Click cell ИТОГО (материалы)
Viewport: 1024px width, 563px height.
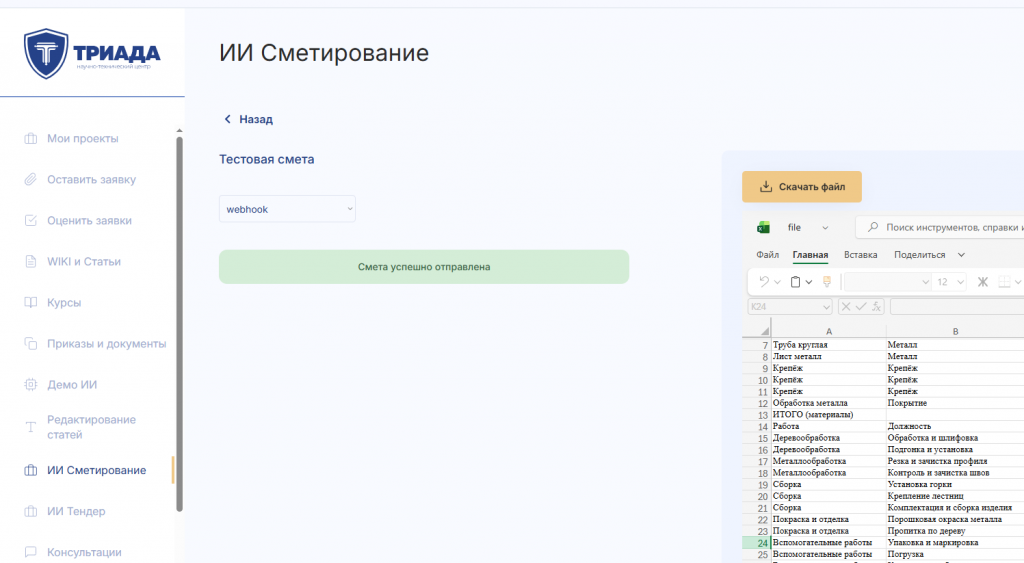tap(829, 414)
